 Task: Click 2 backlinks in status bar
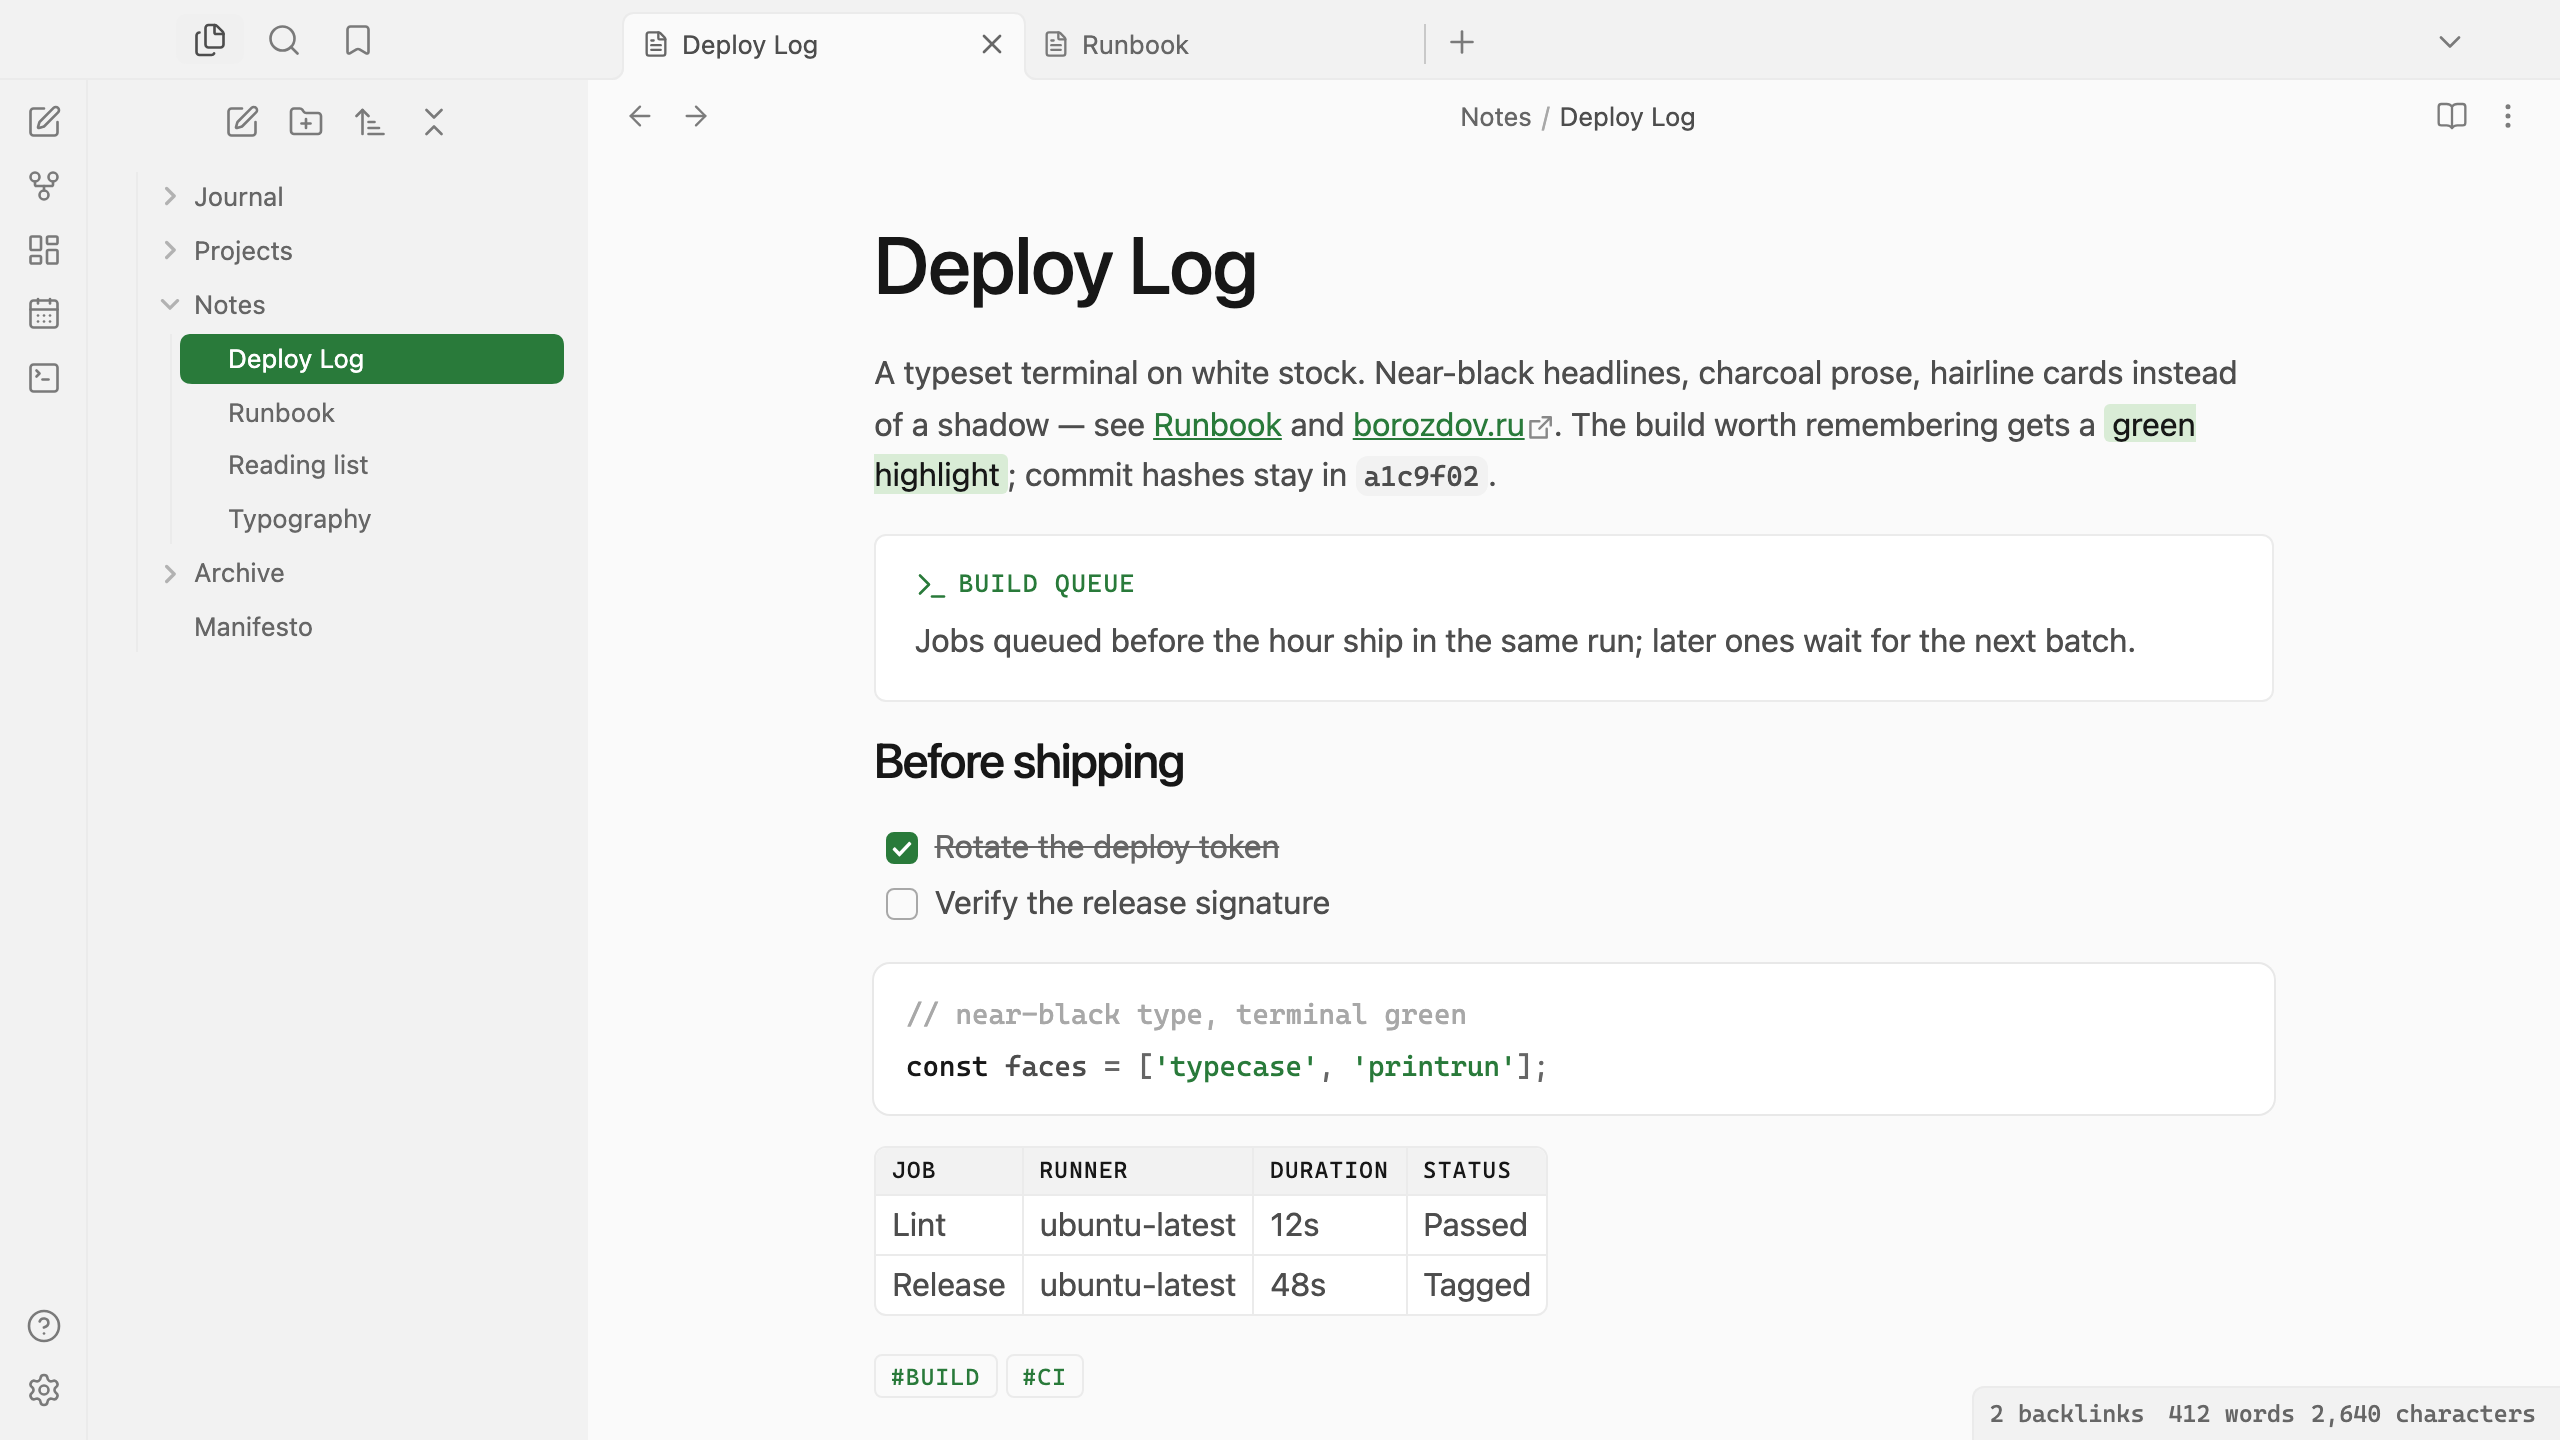point(2066,1414)
